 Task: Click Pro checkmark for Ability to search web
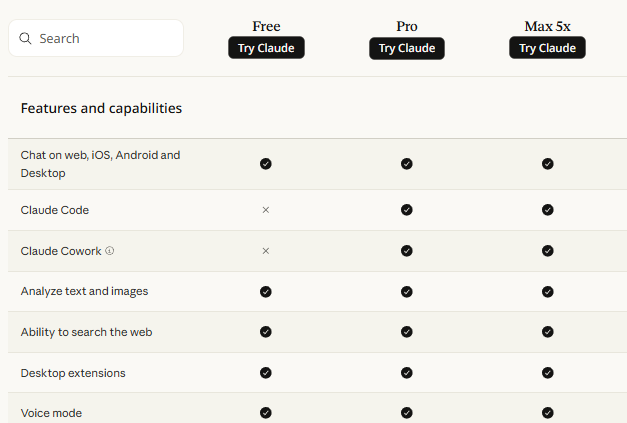point(407,332)
